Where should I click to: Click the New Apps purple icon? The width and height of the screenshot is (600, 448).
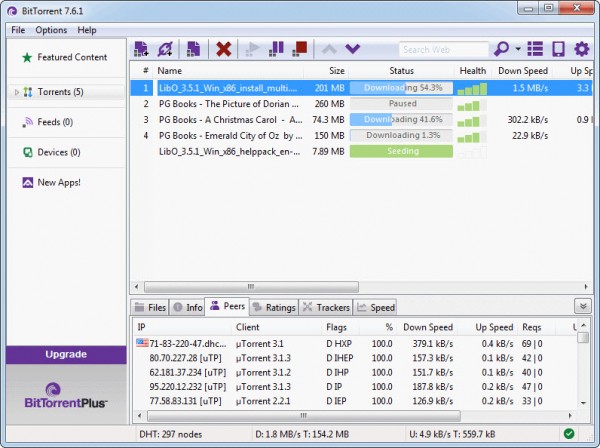pos(28,182)
